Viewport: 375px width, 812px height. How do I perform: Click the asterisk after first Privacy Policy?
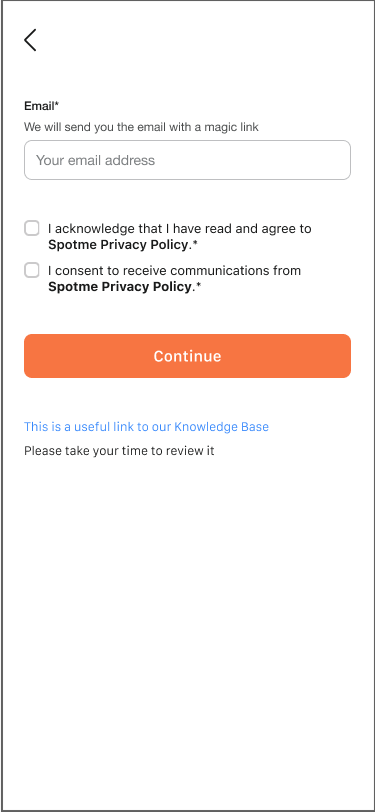pyautogui.click(x=195, y=243)
